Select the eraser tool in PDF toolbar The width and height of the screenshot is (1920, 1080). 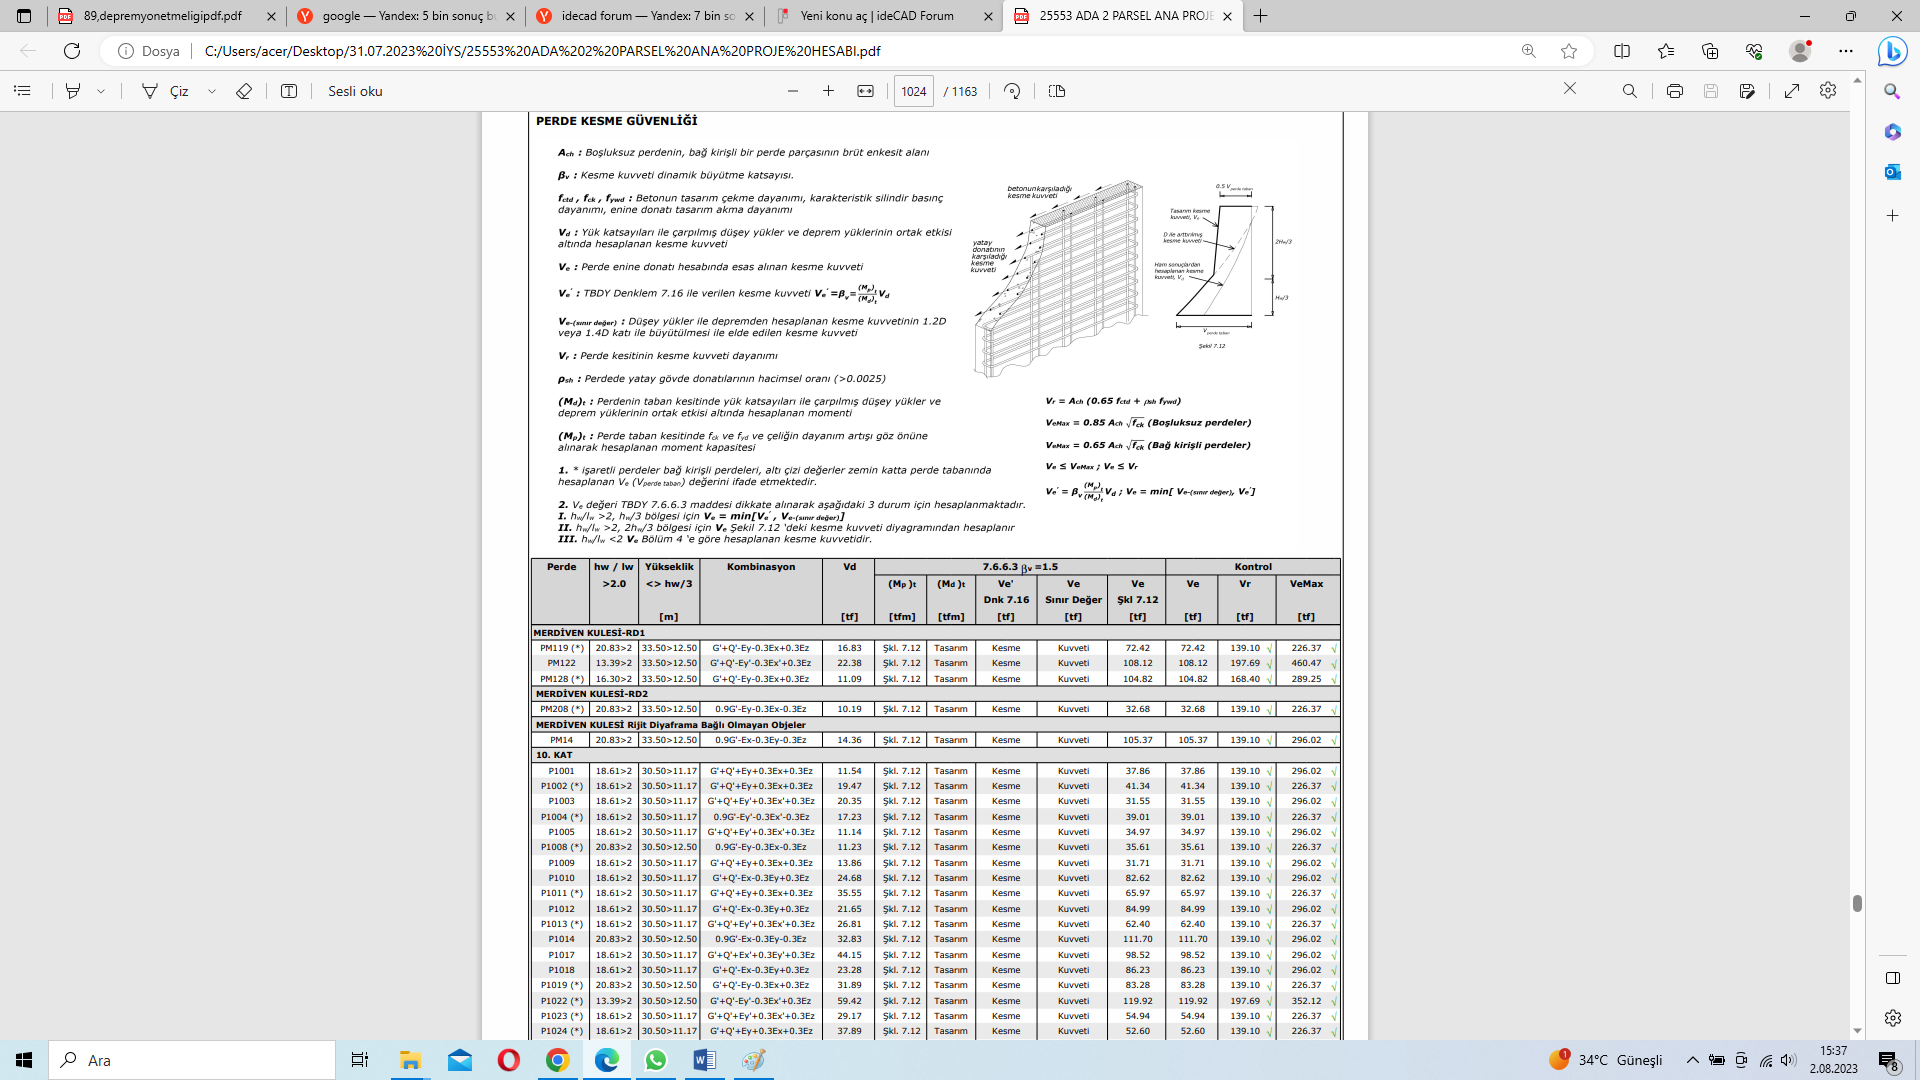point(244,91)
